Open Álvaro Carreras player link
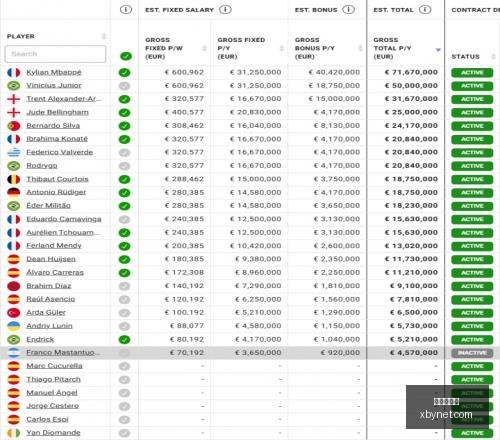 [55, 273]
